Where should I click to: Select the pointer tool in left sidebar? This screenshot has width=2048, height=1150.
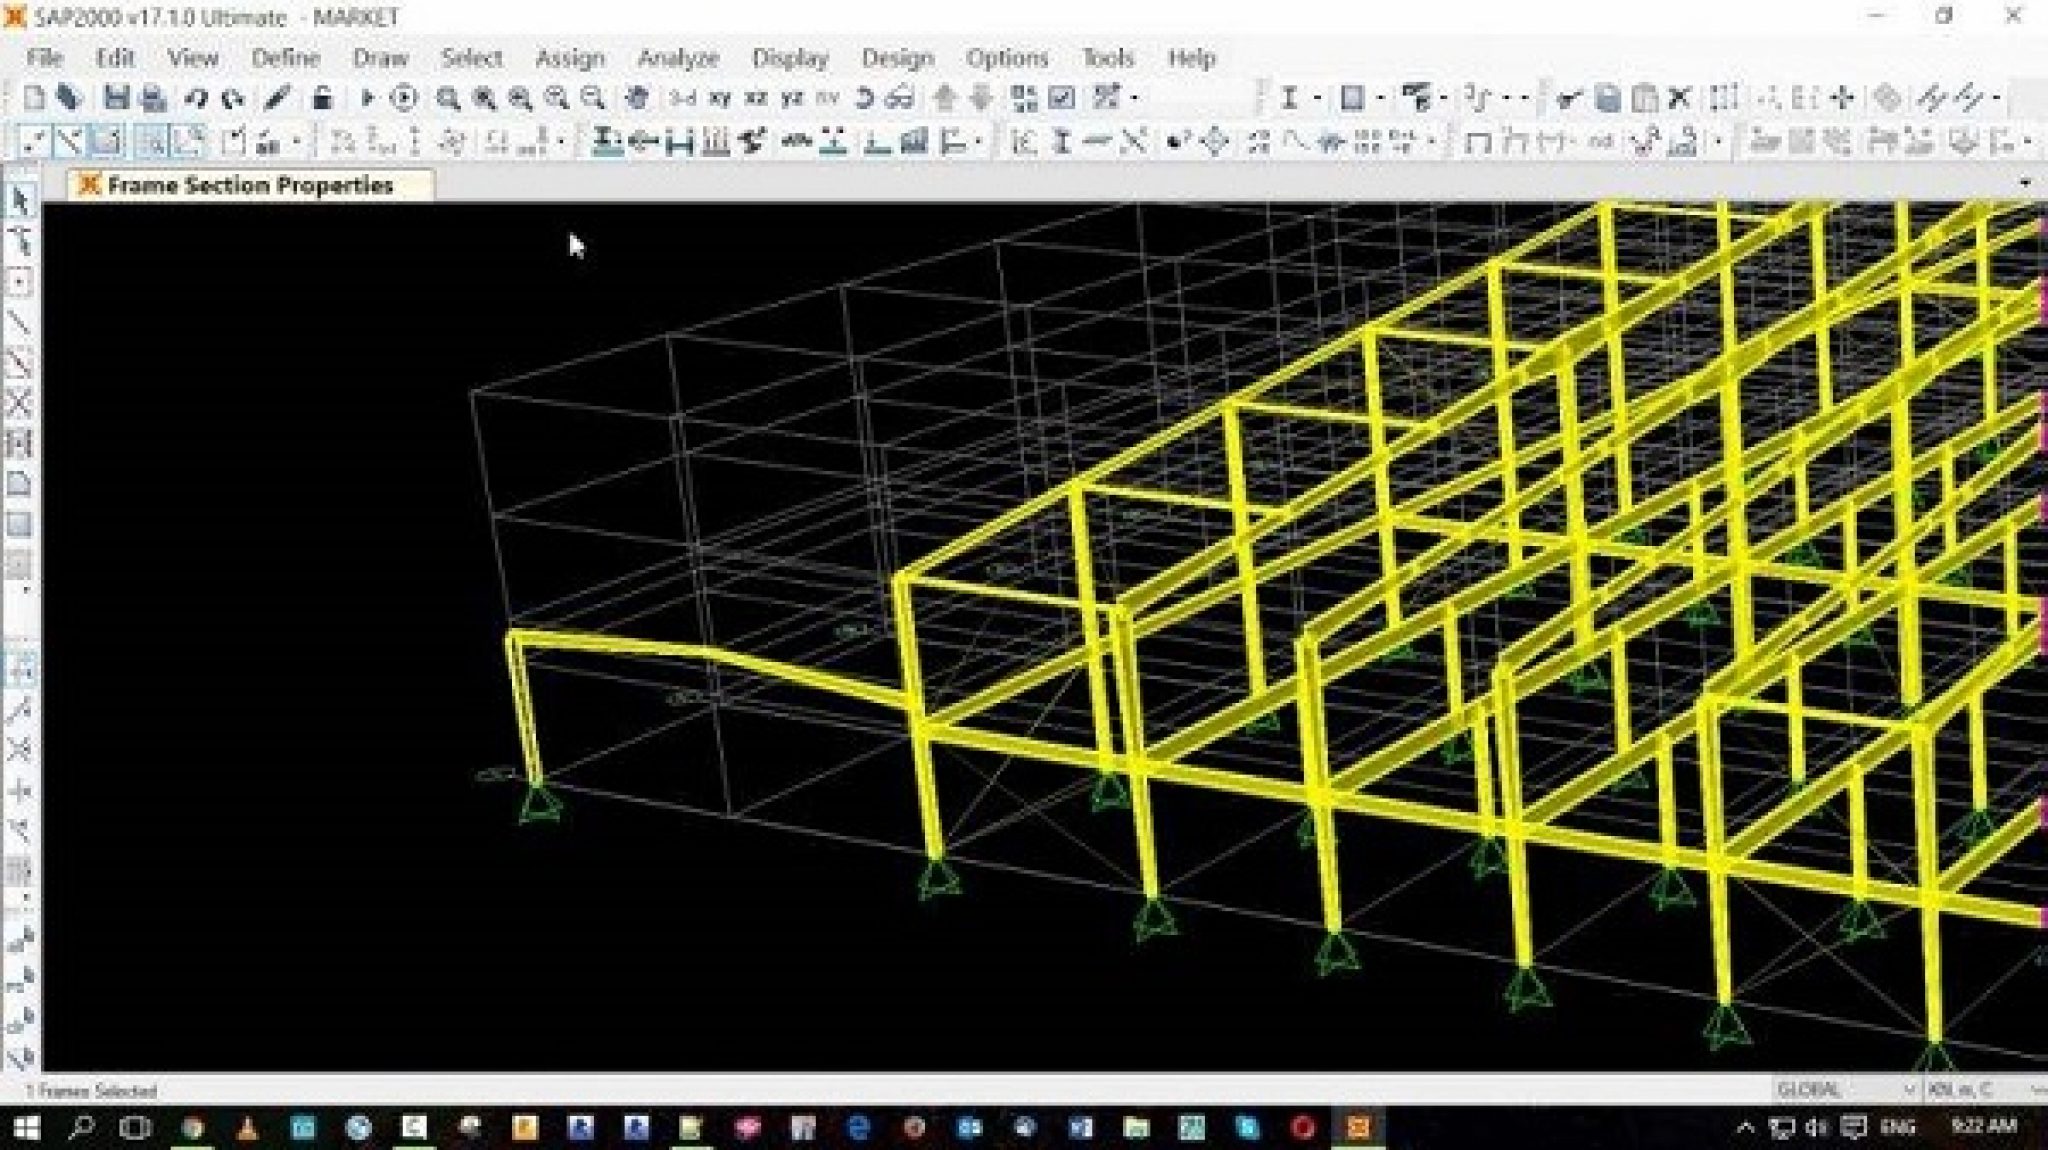pos(19,201)
